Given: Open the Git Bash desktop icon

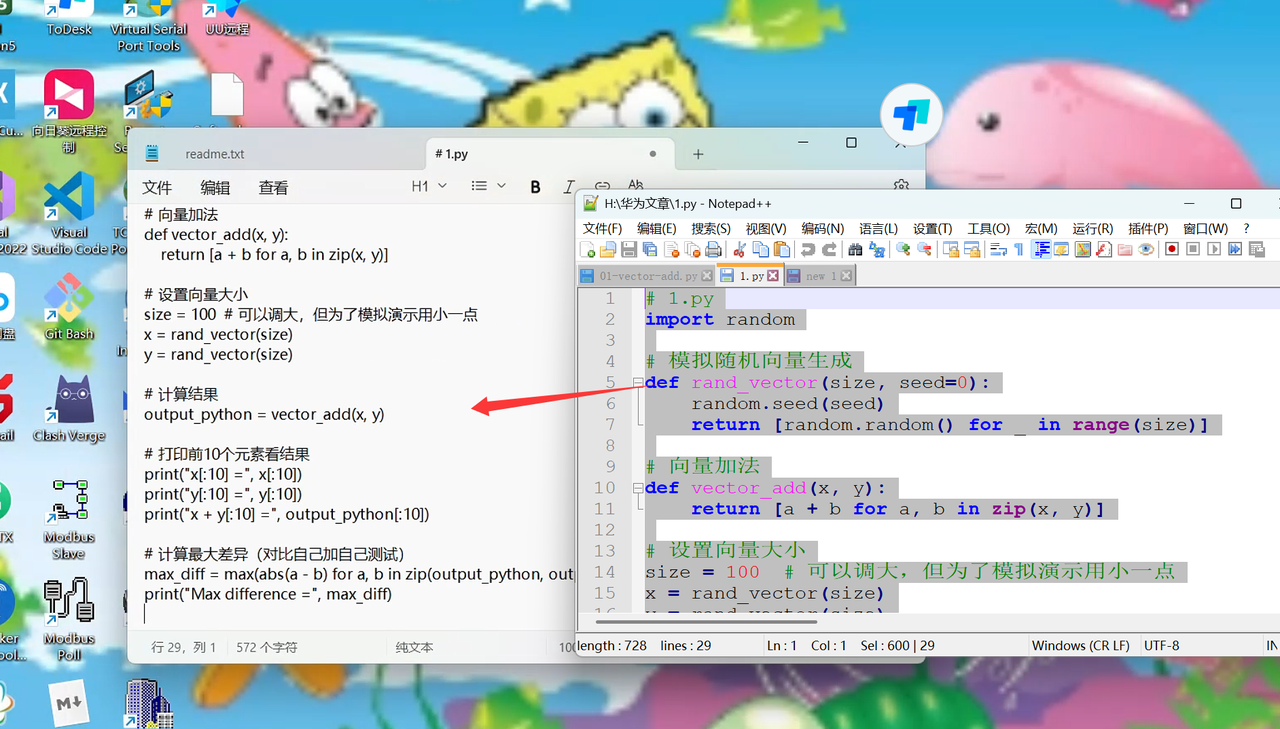Looking at the screenshot, I should [x=69, y=305].
